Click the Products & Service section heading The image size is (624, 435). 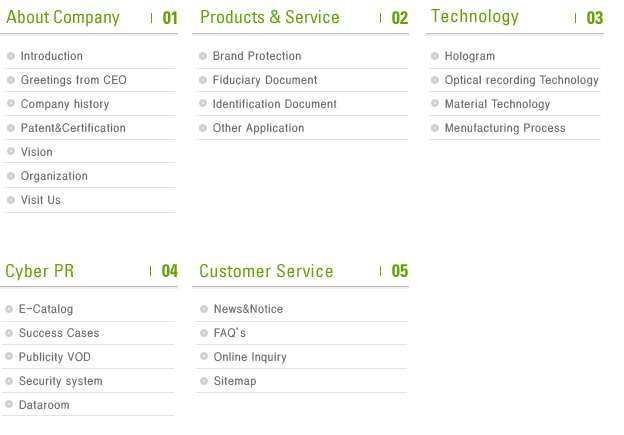[270, 18]
